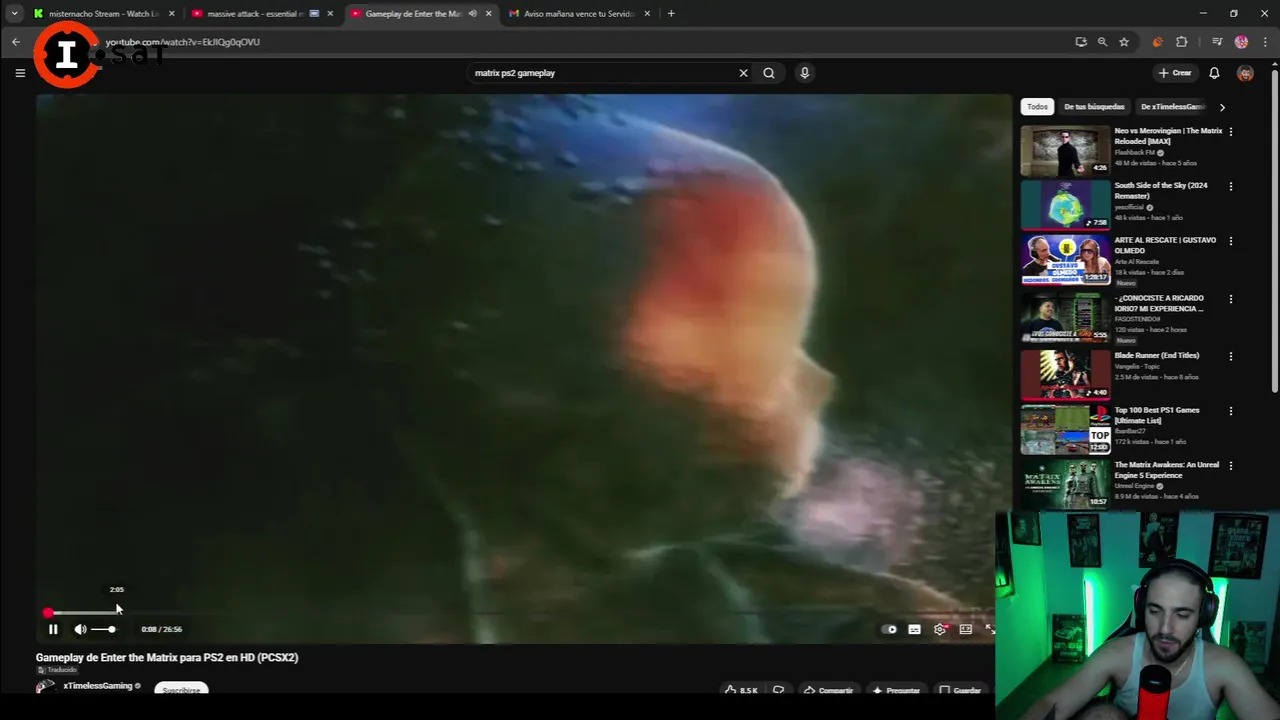The image size is (1280, 720).
Task: Open the Chrome extensions puzzle icon
Action: 1182,42
